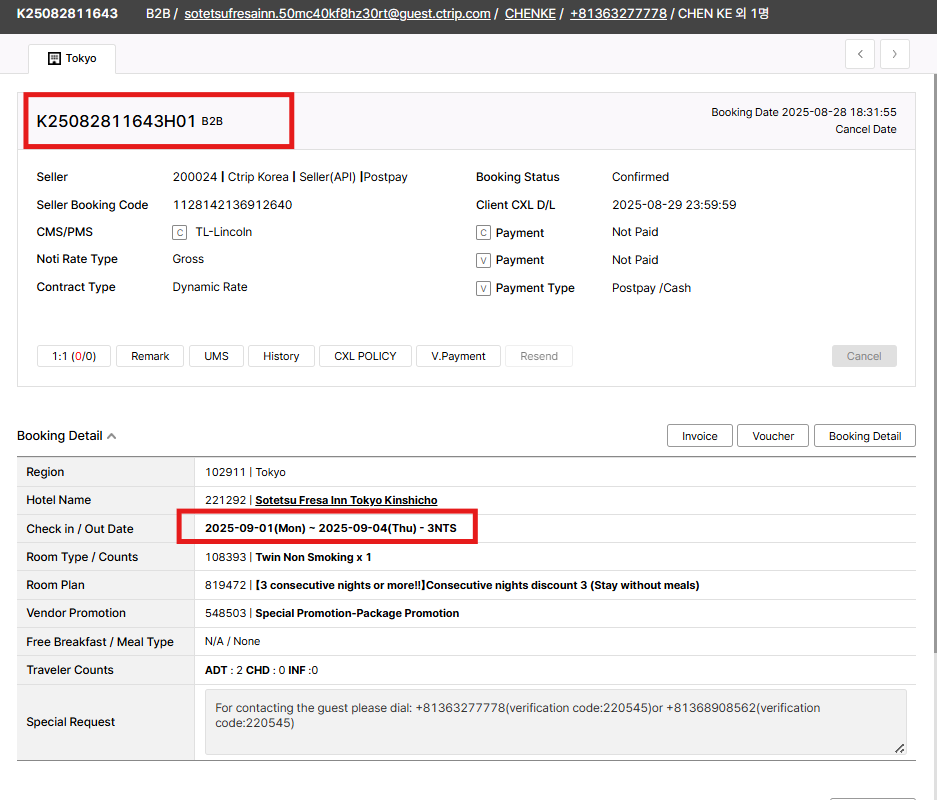Open the 1:1 (0/0) messages button
This screenshot has width=937, height=800.
74,356
